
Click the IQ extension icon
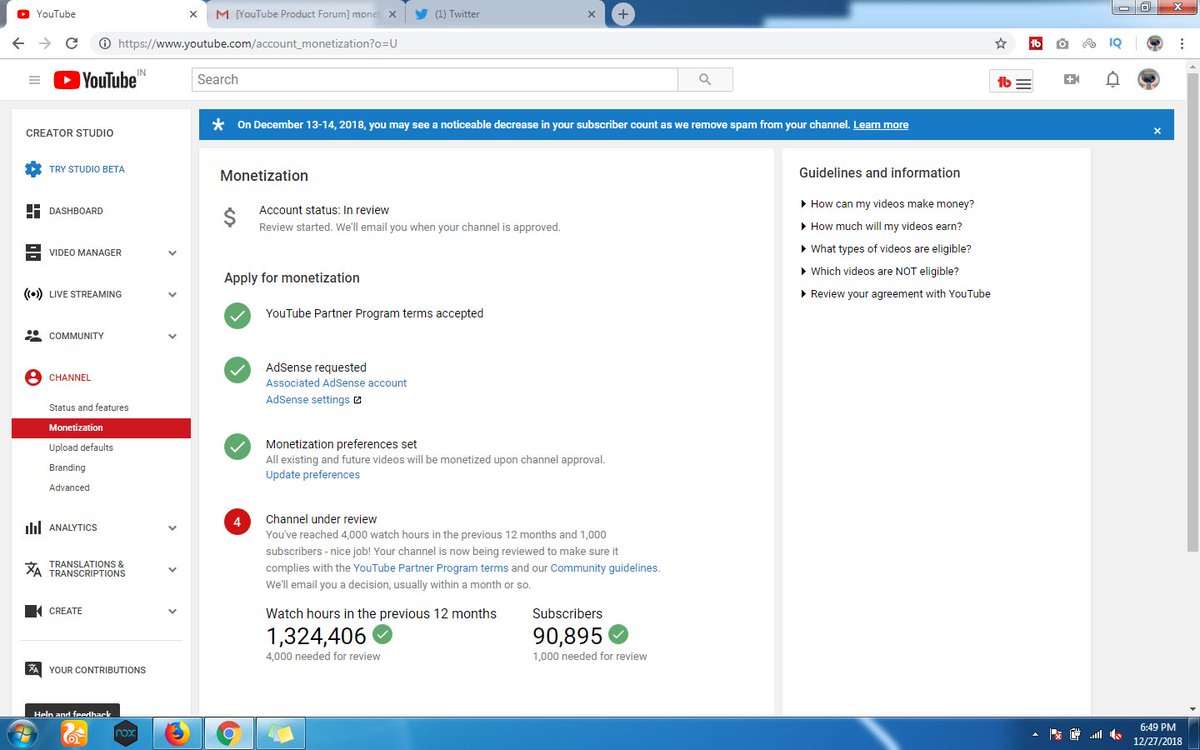(x=1116, y=44)
